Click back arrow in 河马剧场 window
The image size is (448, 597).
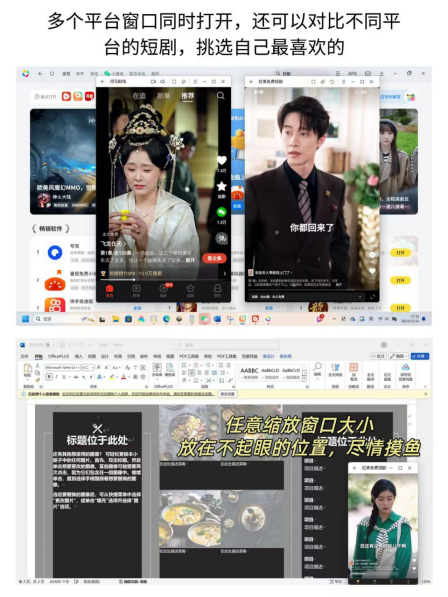(x=102, y=81)
